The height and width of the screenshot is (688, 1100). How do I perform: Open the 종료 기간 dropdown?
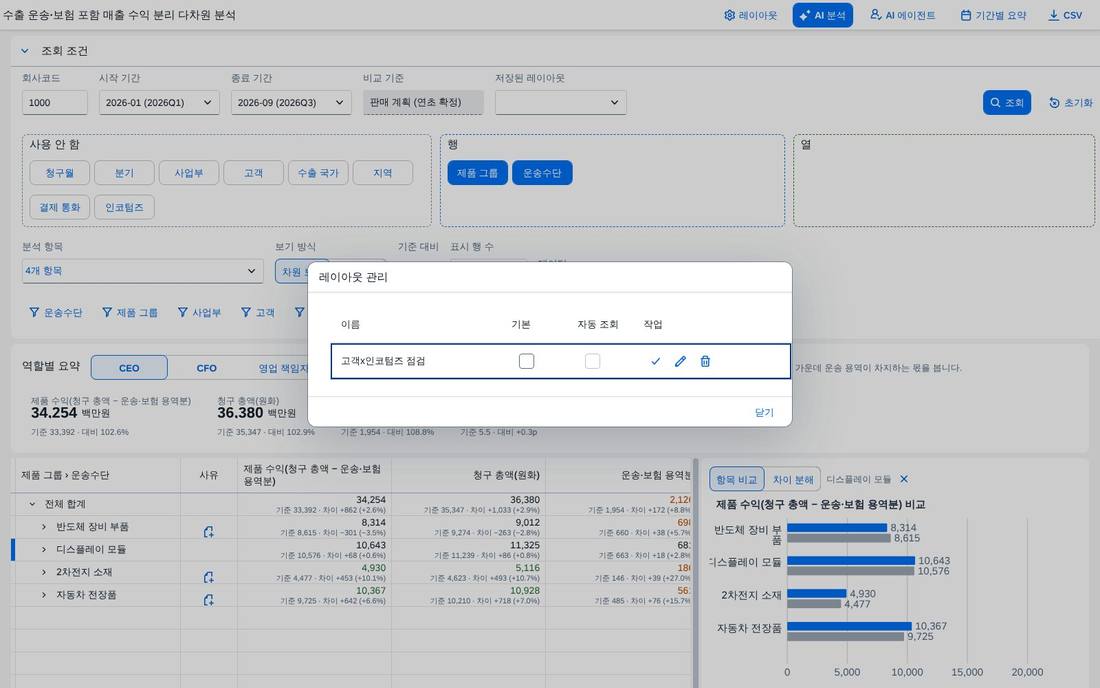point(290,102)
